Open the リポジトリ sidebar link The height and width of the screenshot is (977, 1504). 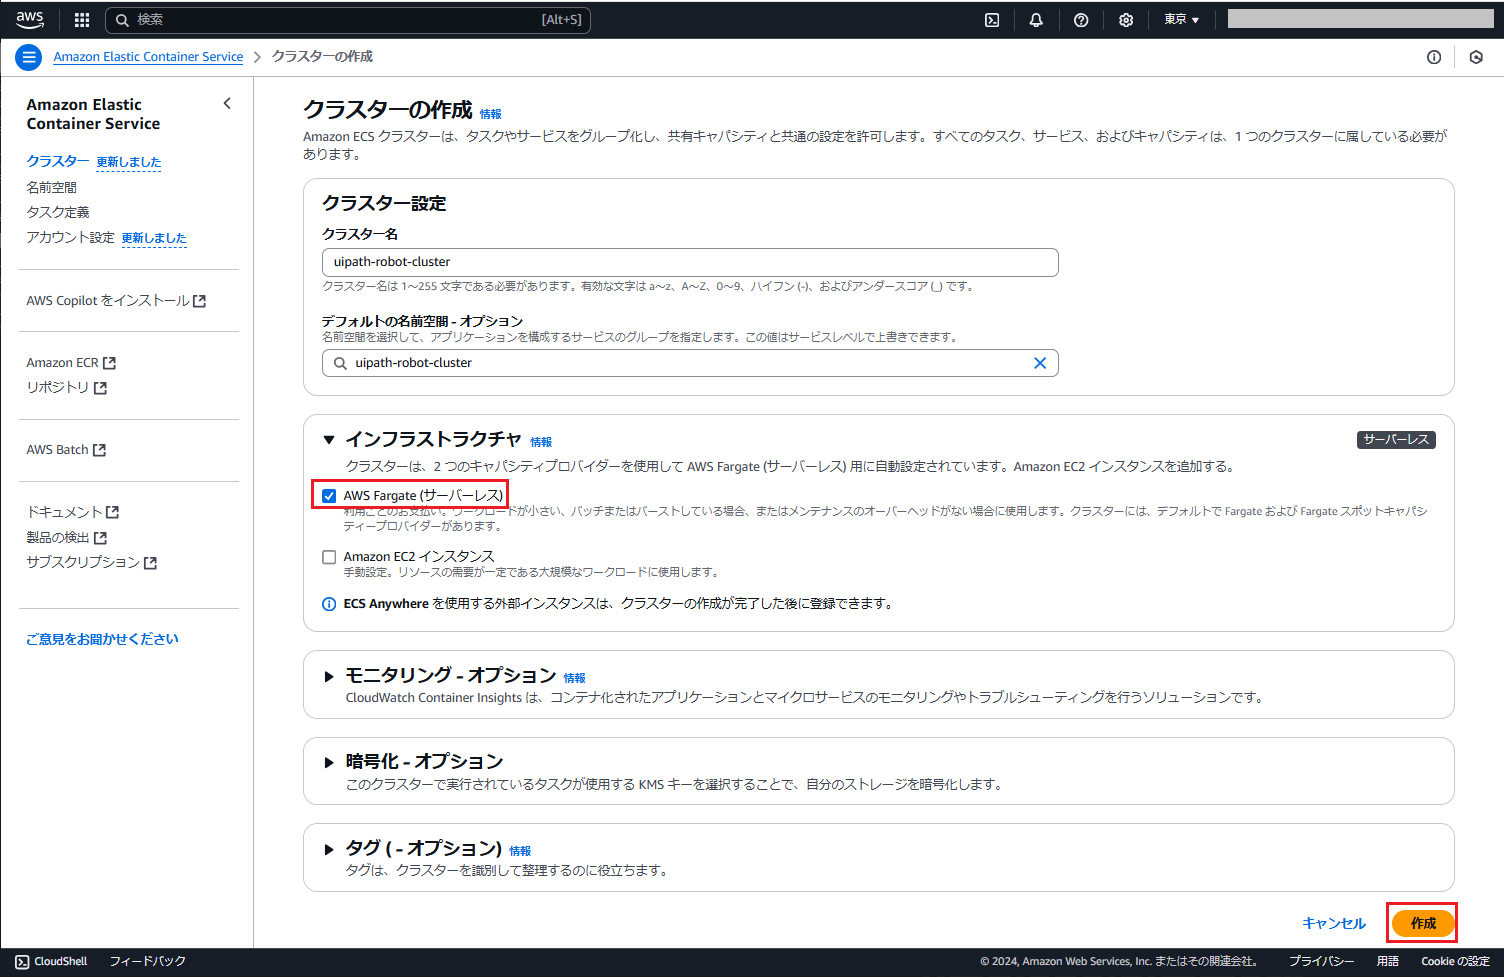[x=58, y=388]
